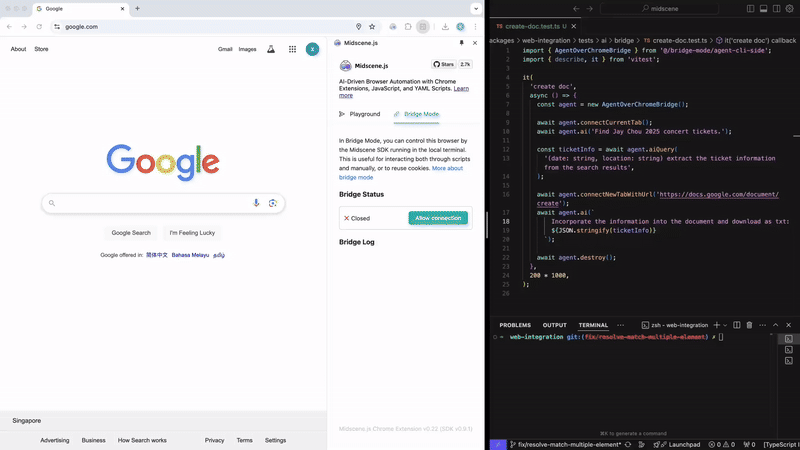Select the TERMINAL panel tab
The height and width of the screenshot is (450, 800).
tap(593, 325)
